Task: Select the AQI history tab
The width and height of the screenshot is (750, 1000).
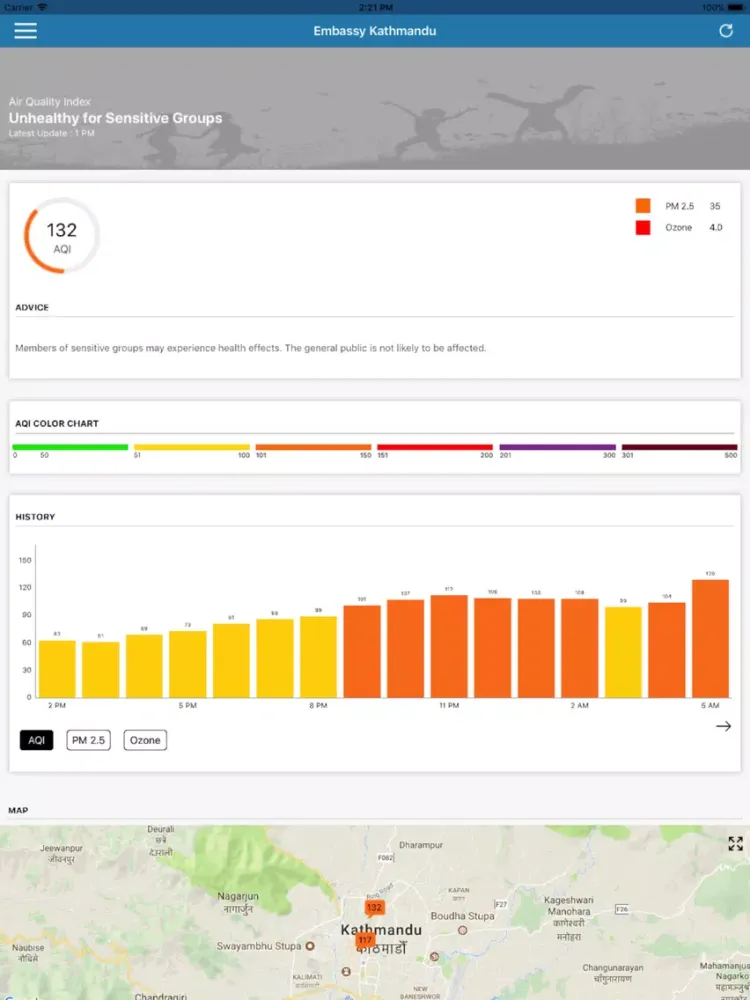Action: [x=36, y=740]
